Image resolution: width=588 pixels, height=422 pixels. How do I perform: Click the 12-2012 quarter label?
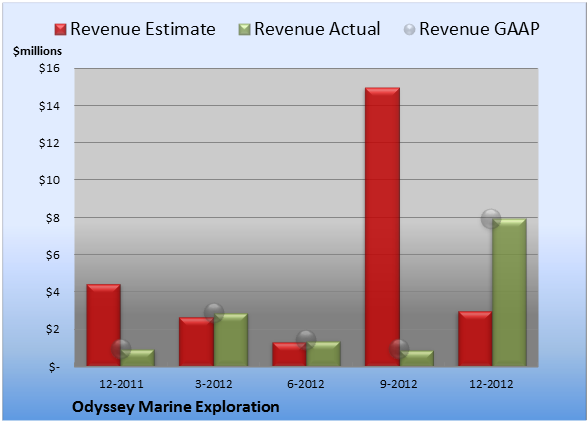491,384
